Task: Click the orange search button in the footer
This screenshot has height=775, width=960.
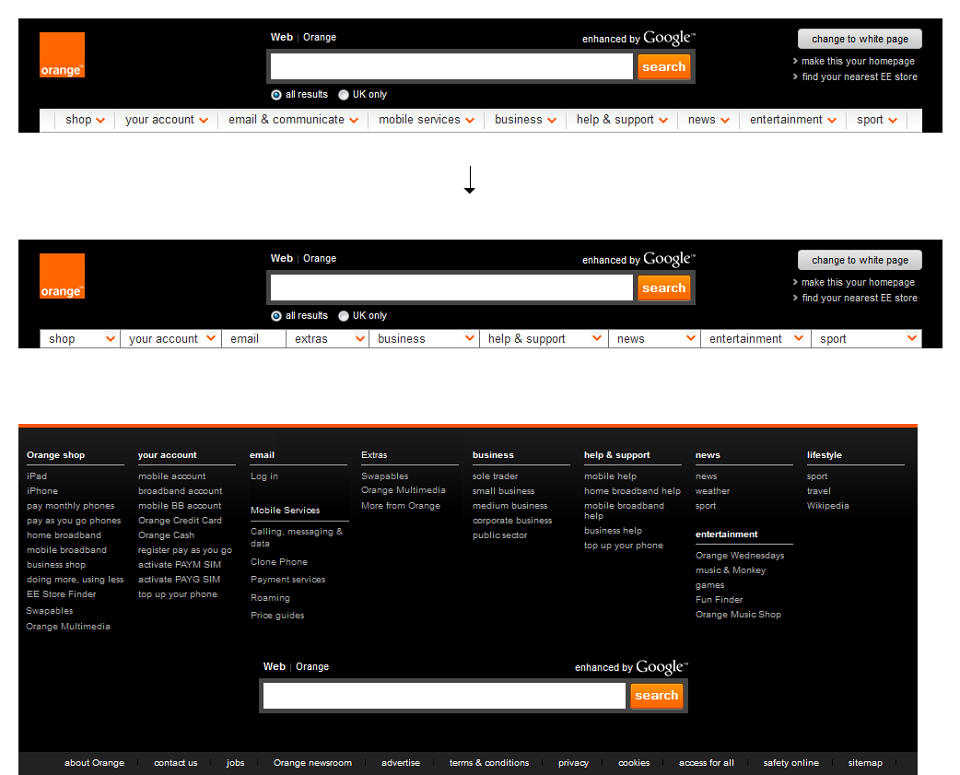Action: (656, 696)
